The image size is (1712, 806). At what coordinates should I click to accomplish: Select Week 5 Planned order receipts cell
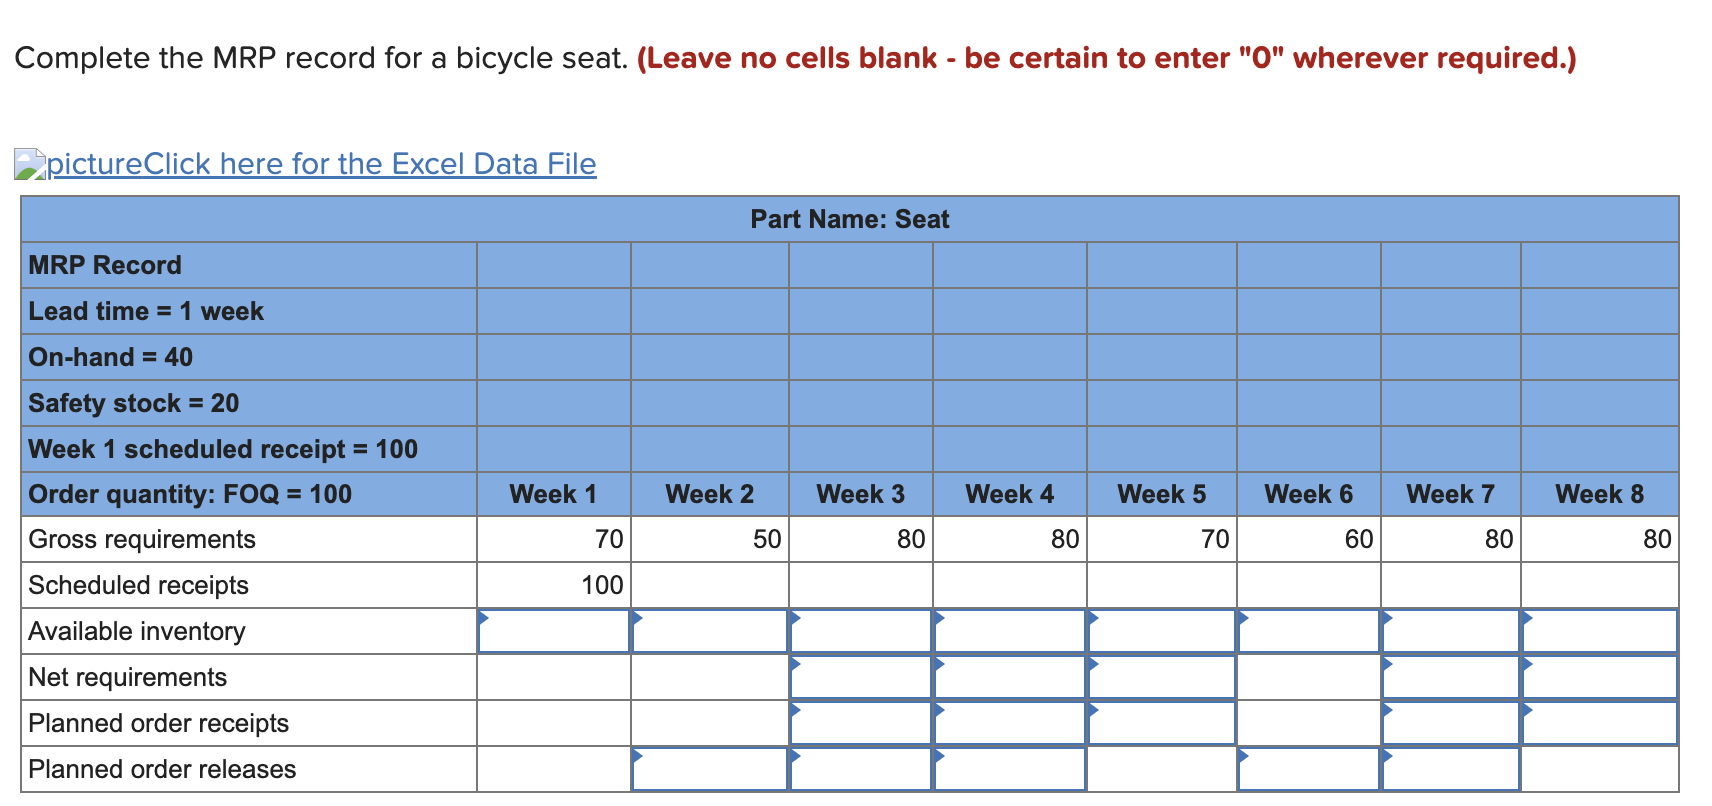1162,723
